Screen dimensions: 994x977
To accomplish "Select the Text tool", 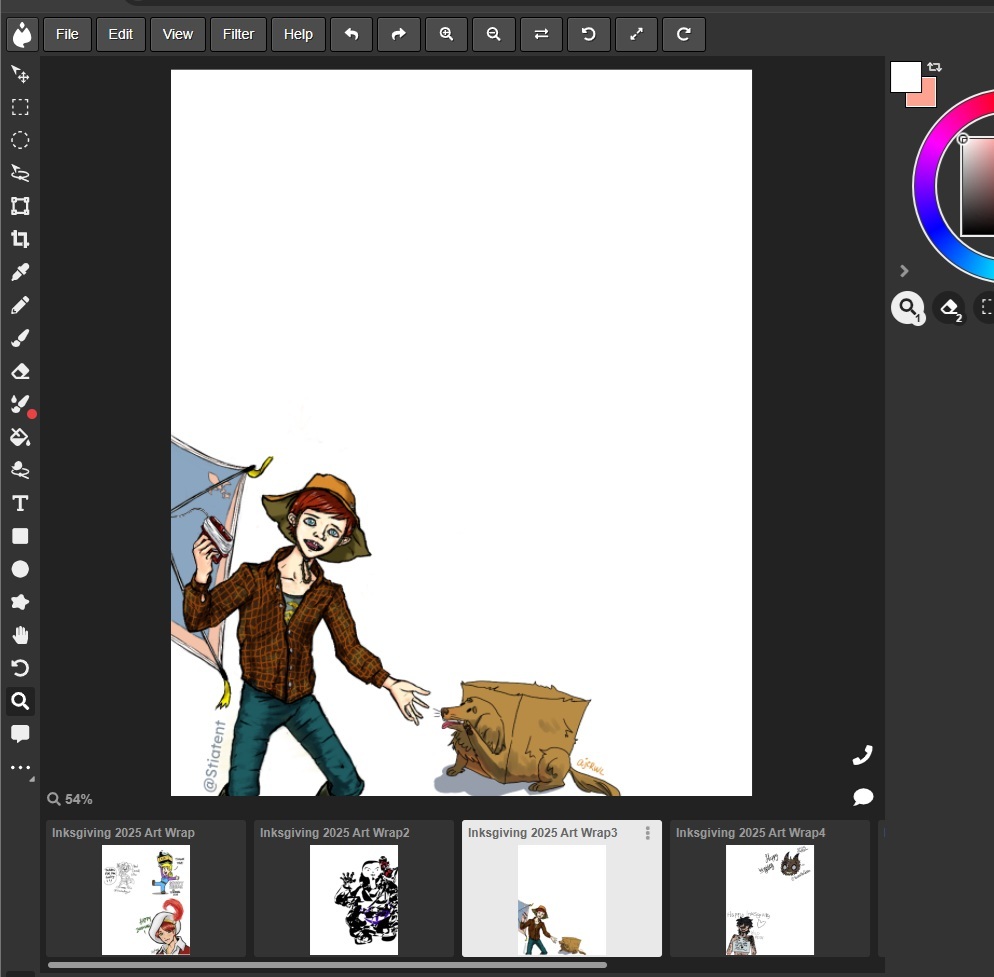I will [x=20, y=503].
